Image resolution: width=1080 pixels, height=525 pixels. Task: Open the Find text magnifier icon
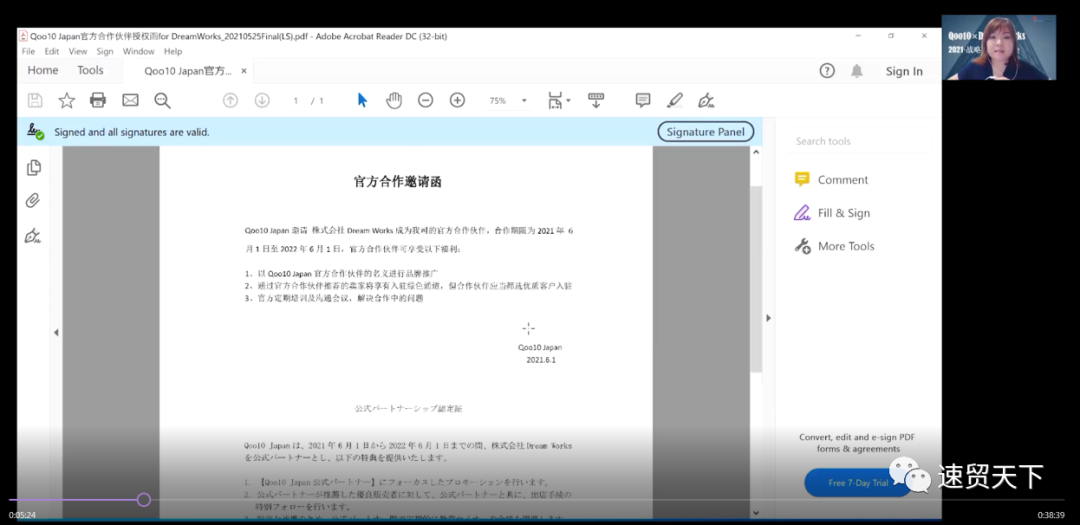[163, 101]
